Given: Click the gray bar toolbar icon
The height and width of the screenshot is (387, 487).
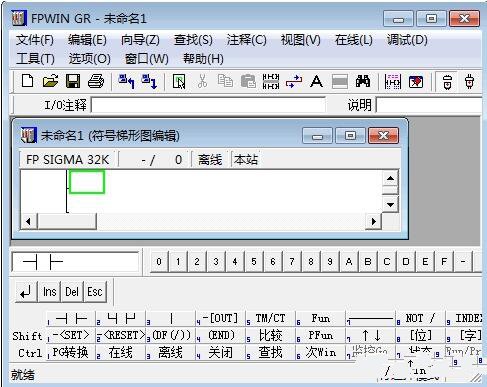Looking at the screenshot, I should [340, 82].
